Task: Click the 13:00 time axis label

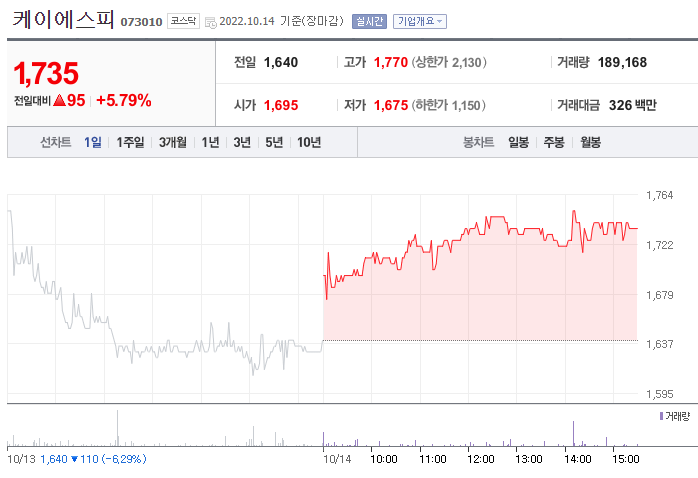Action: 529,459
